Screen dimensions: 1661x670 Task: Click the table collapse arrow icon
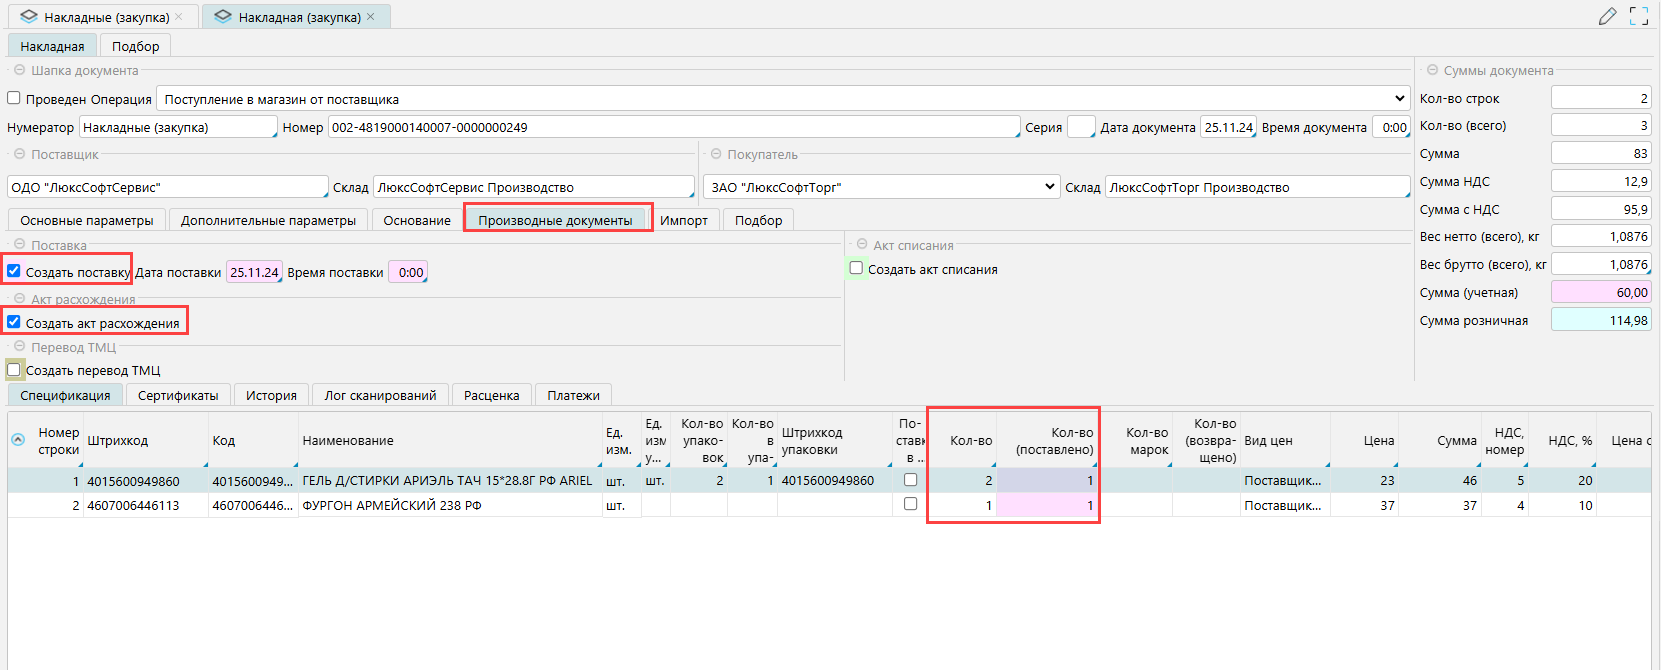(18, 440)
